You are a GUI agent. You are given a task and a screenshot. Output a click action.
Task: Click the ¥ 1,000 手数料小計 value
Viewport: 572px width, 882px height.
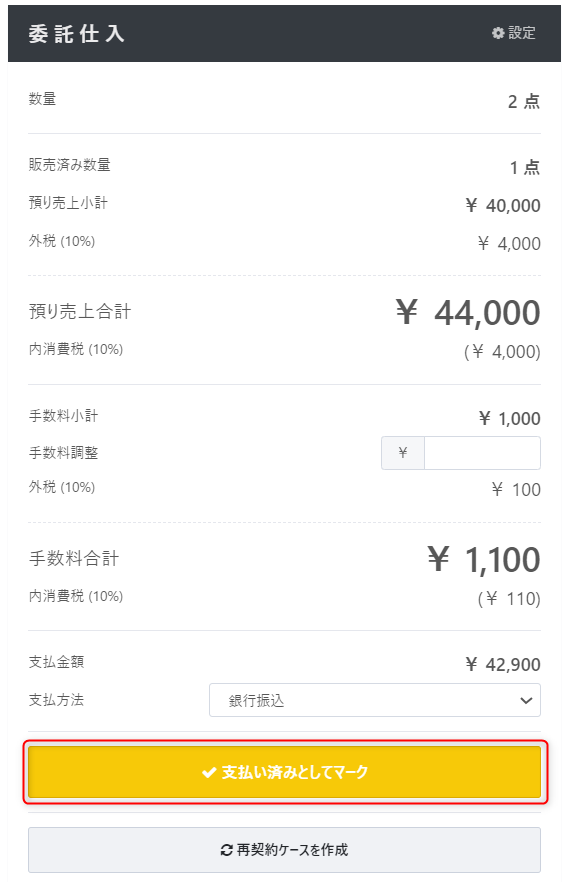[510, 418]
